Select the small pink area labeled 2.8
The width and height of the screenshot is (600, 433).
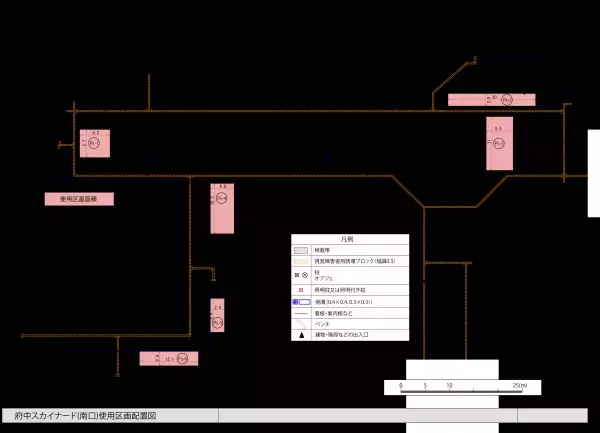[x=217, y=314]
